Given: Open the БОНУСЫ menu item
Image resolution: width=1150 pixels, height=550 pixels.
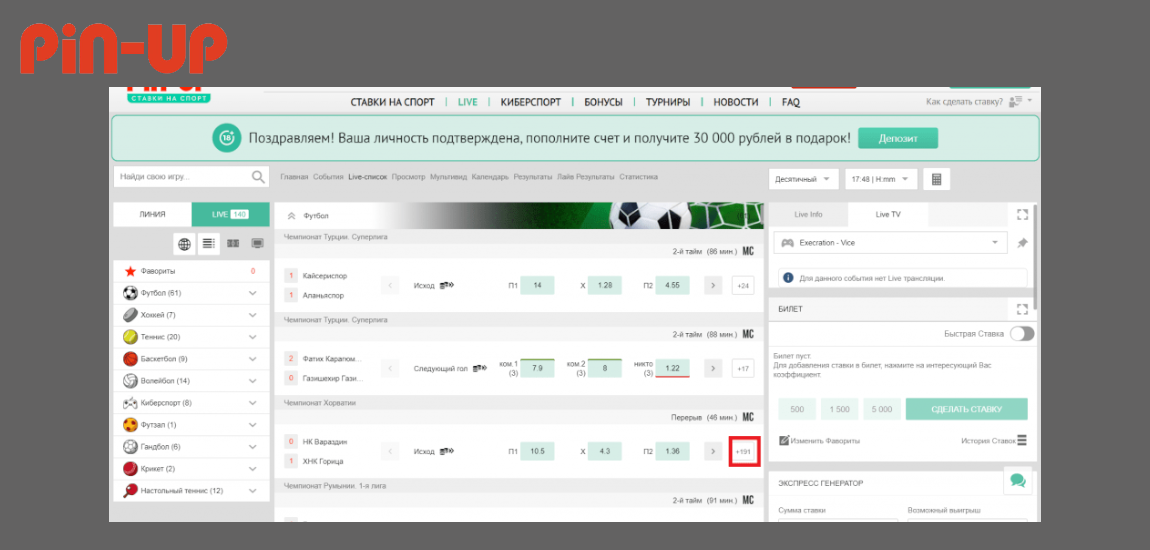Looking at the screenshot, I should pyautogui.click(x=604, y=102).
